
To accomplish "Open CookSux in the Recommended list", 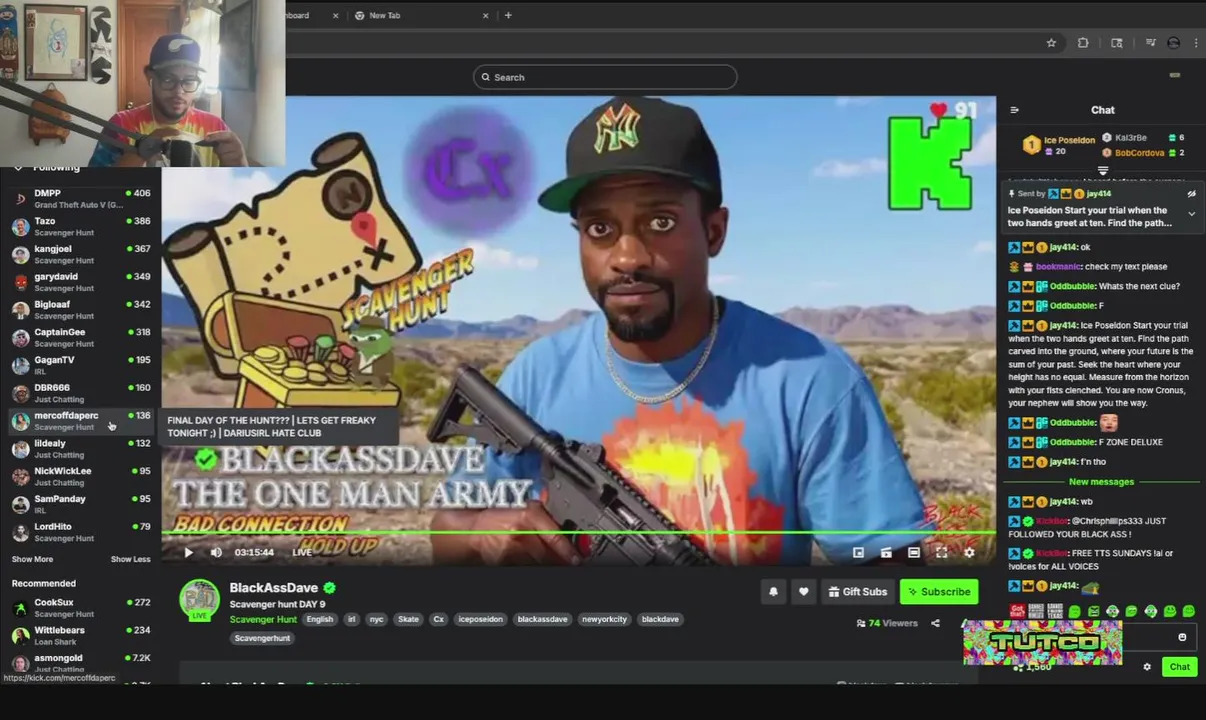I will tap(80, 608).
